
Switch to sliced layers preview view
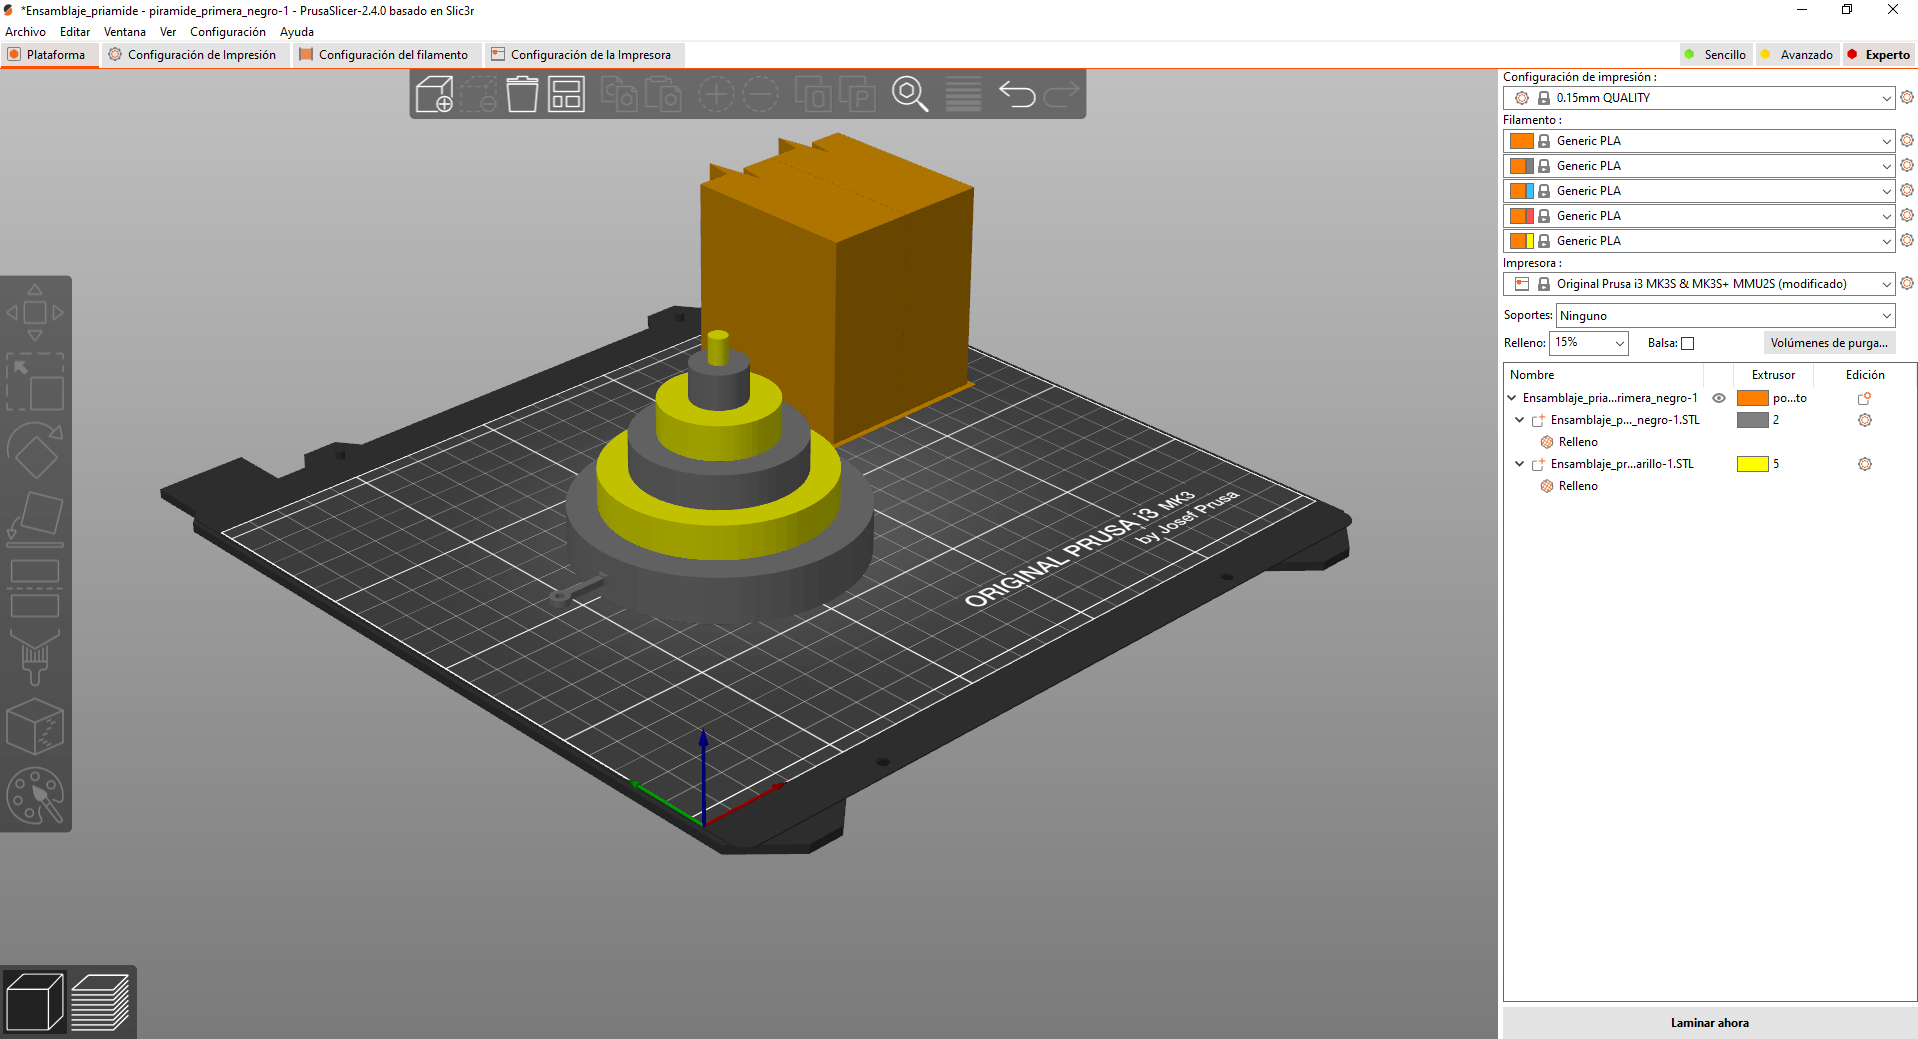coord(100,1001)
